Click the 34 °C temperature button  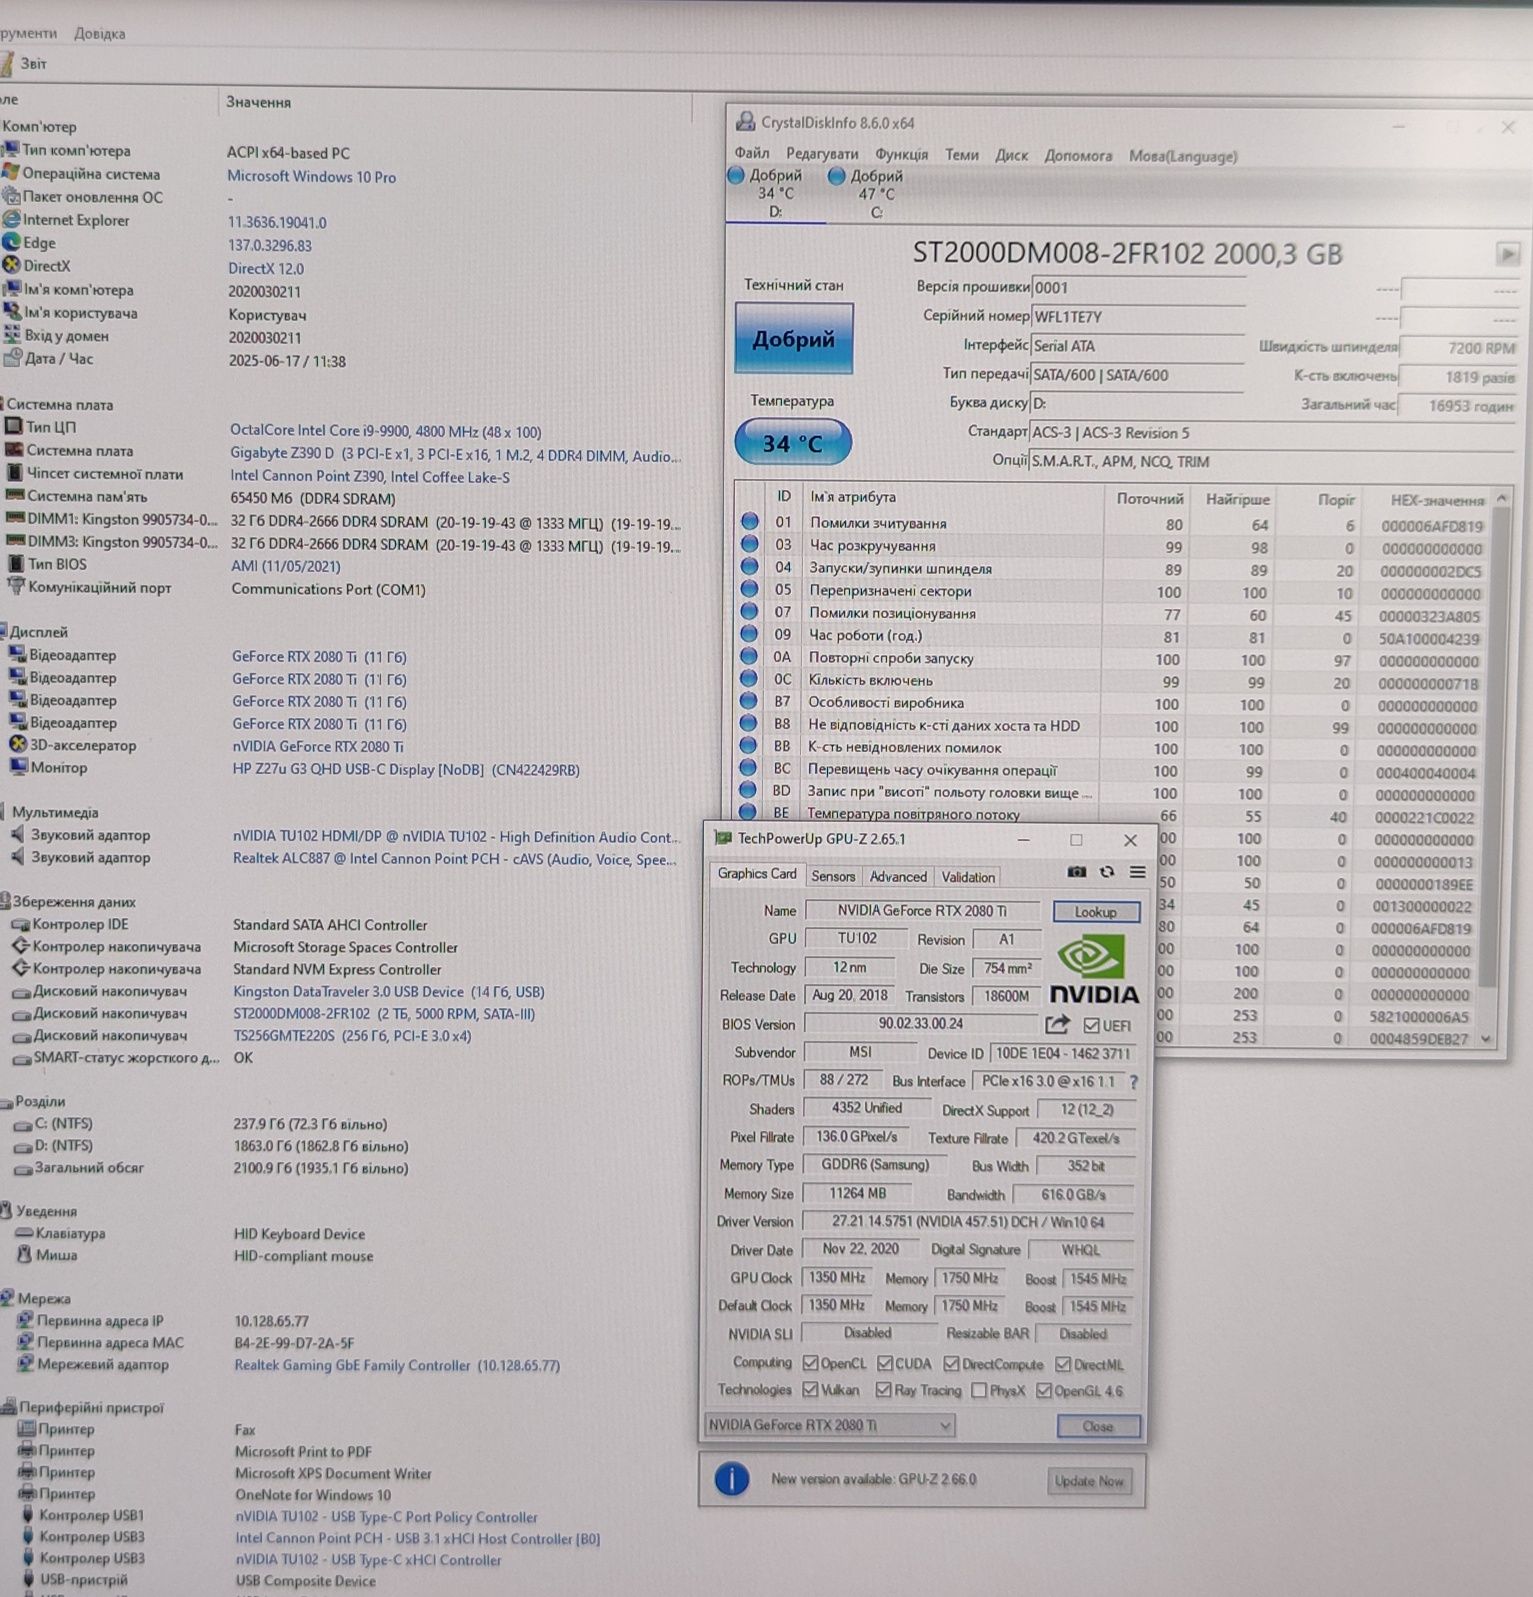[x=793, y=443]
